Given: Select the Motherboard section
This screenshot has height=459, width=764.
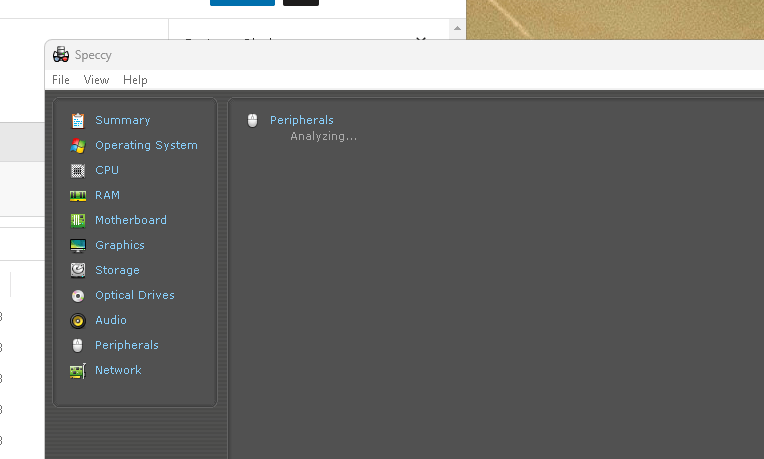Looking at the screenshot, I should 131,220.
